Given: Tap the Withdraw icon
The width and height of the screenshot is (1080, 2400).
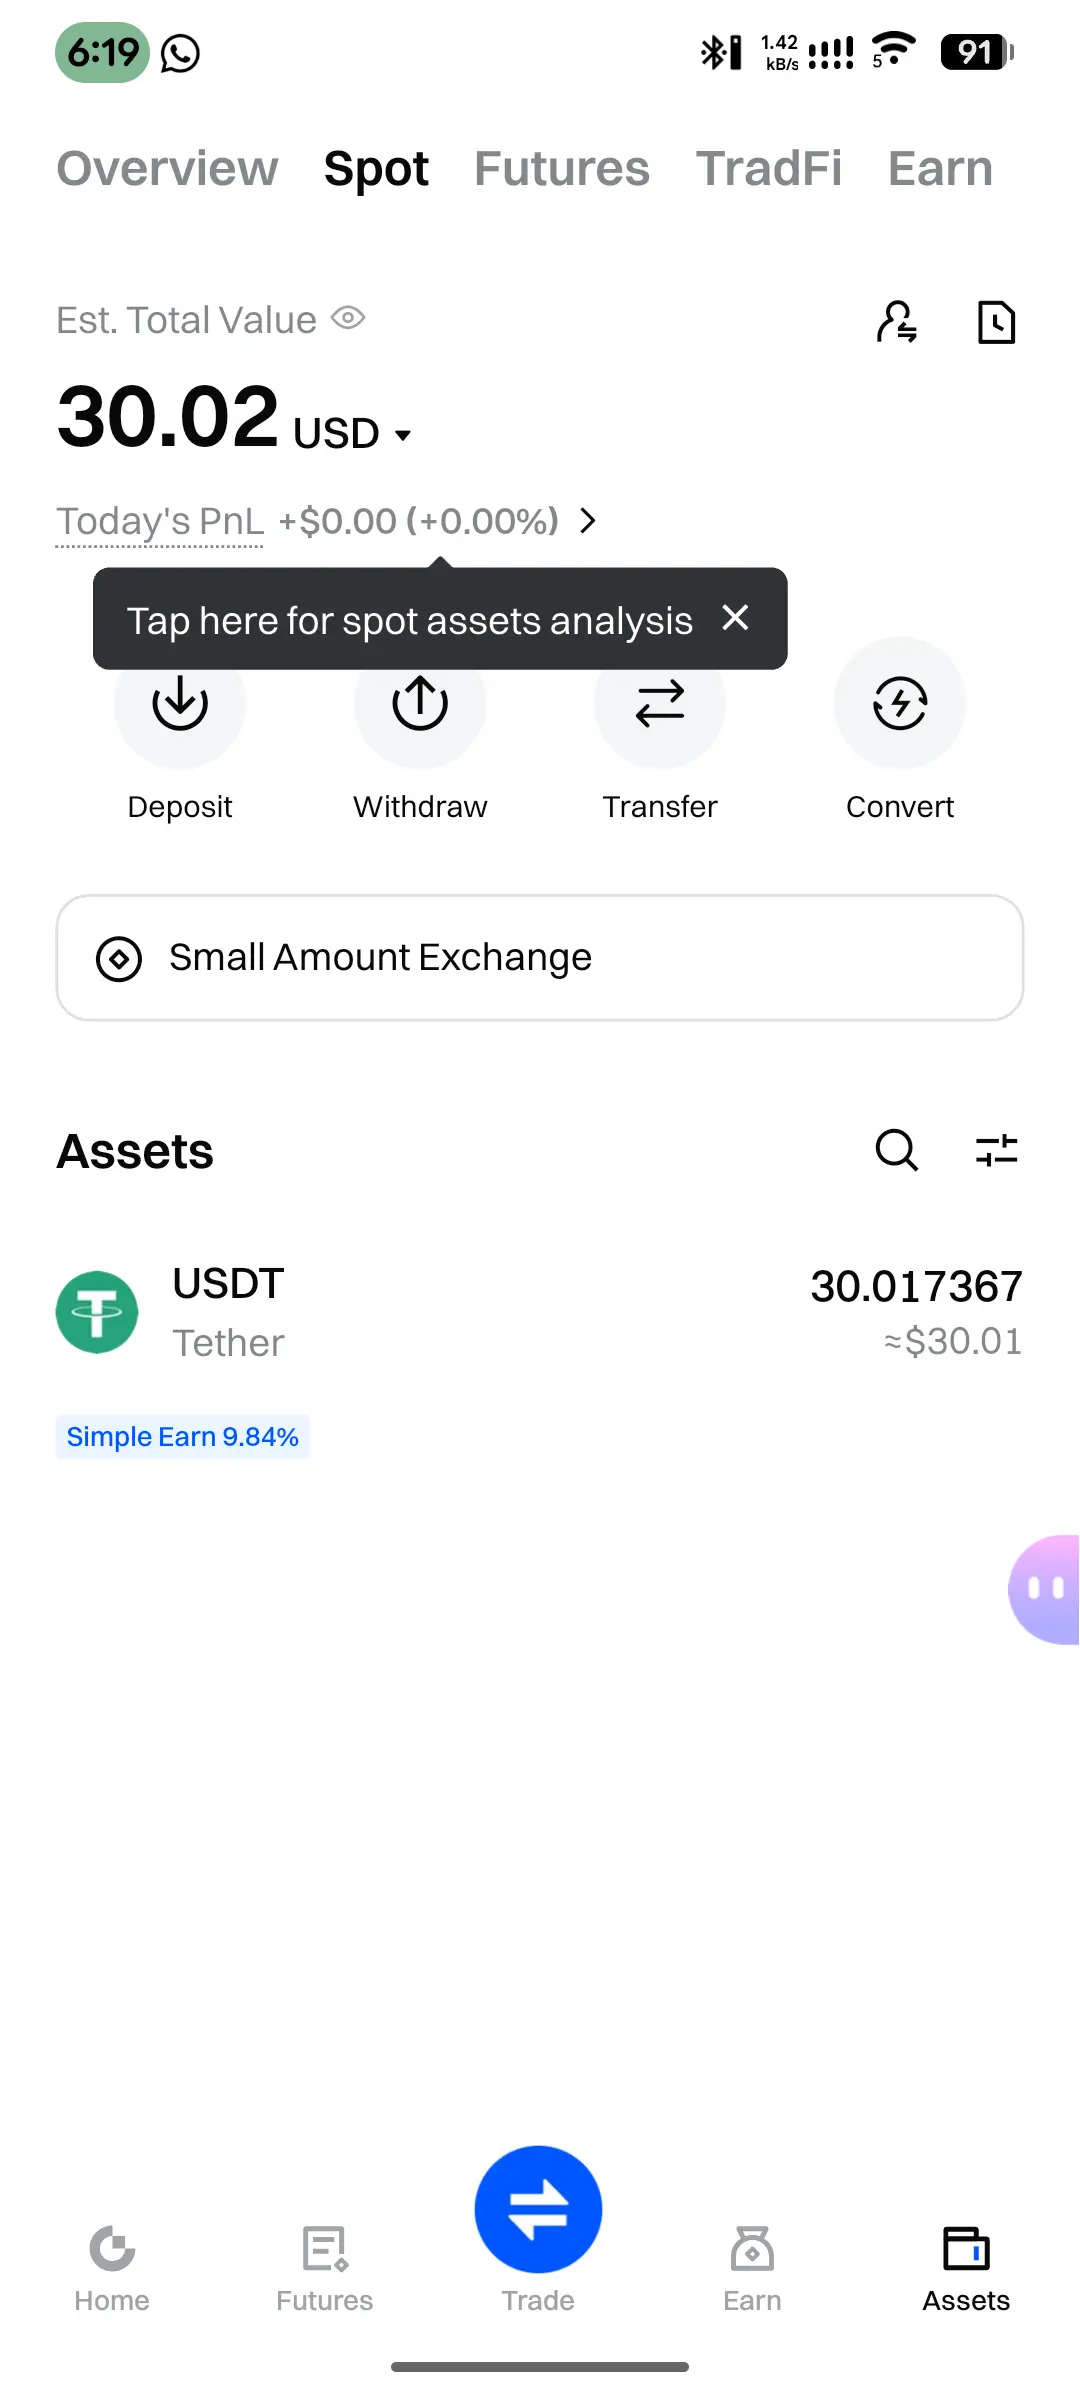Looking at the screenshot, I should click(420, 704).
